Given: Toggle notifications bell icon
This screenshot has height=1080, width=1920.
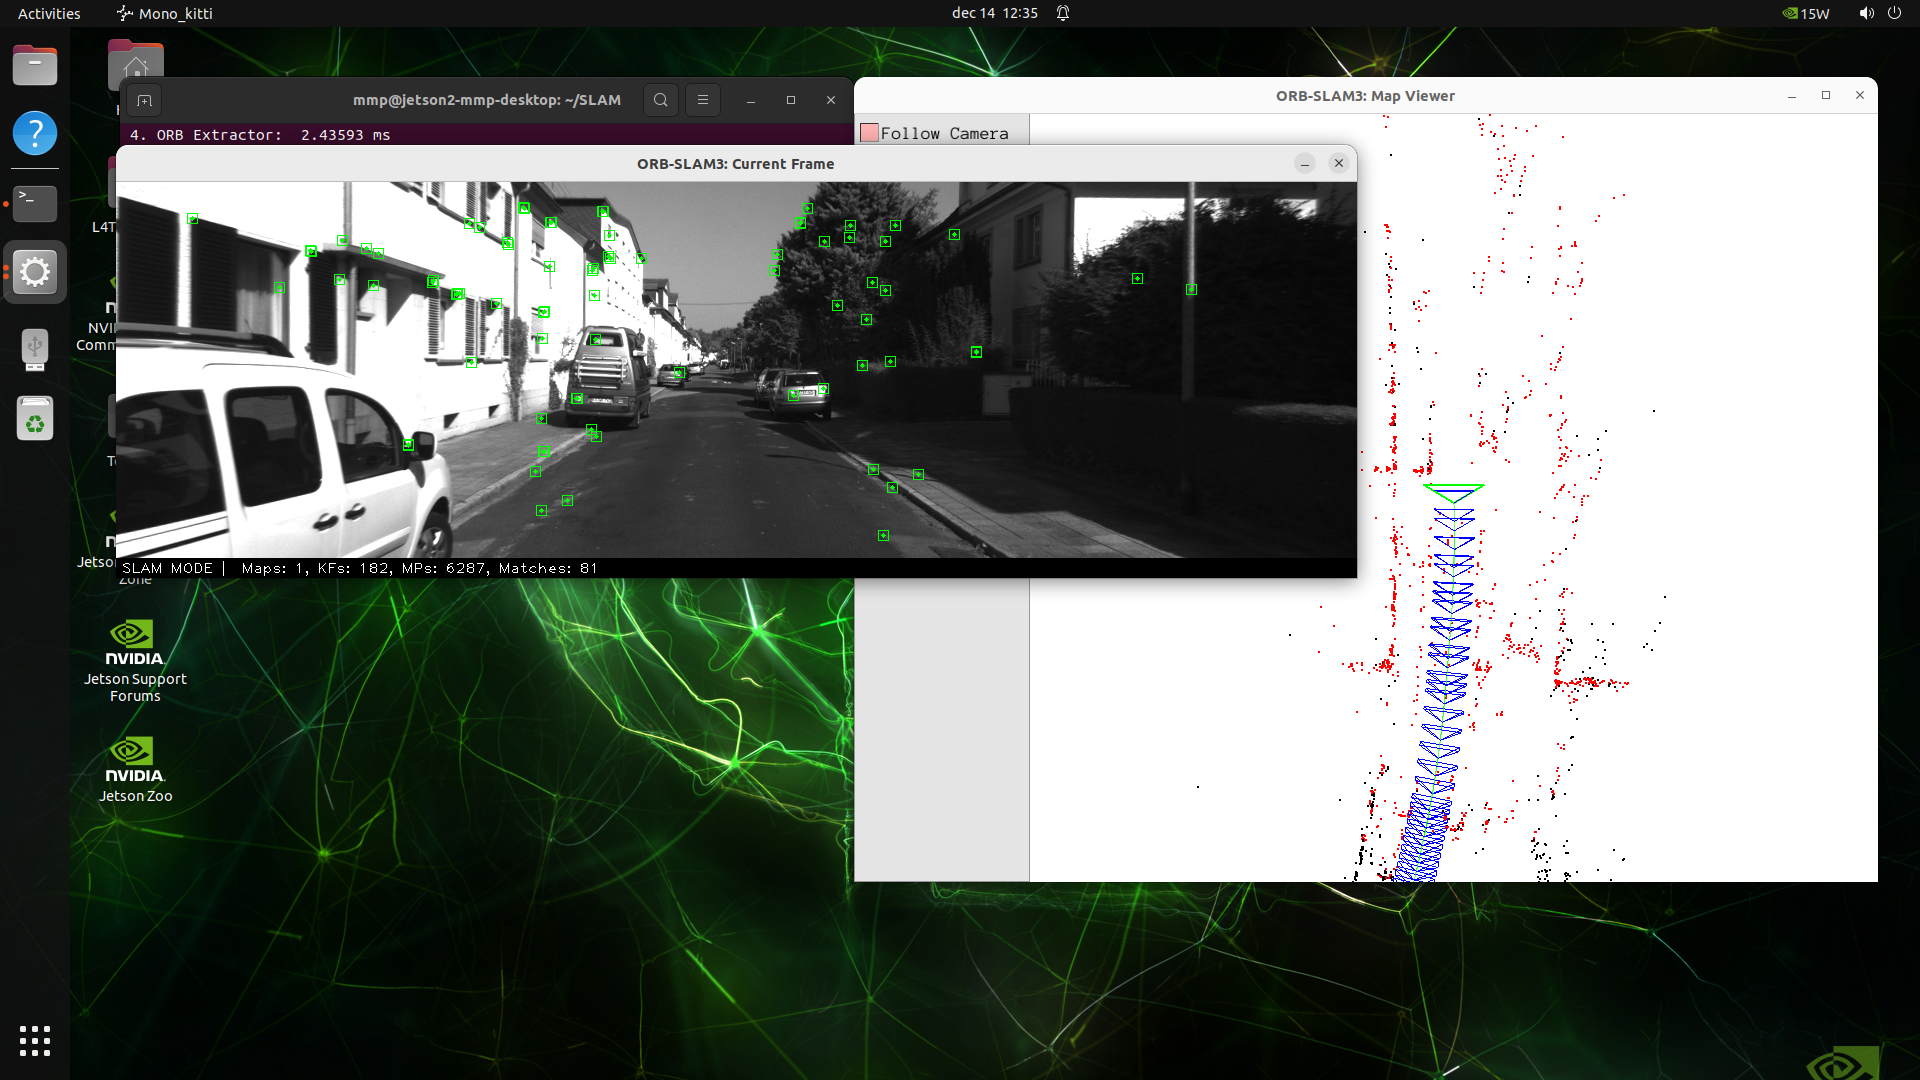Looking at the screenshot, I should pyautogui.click(x=1063, y=13).
